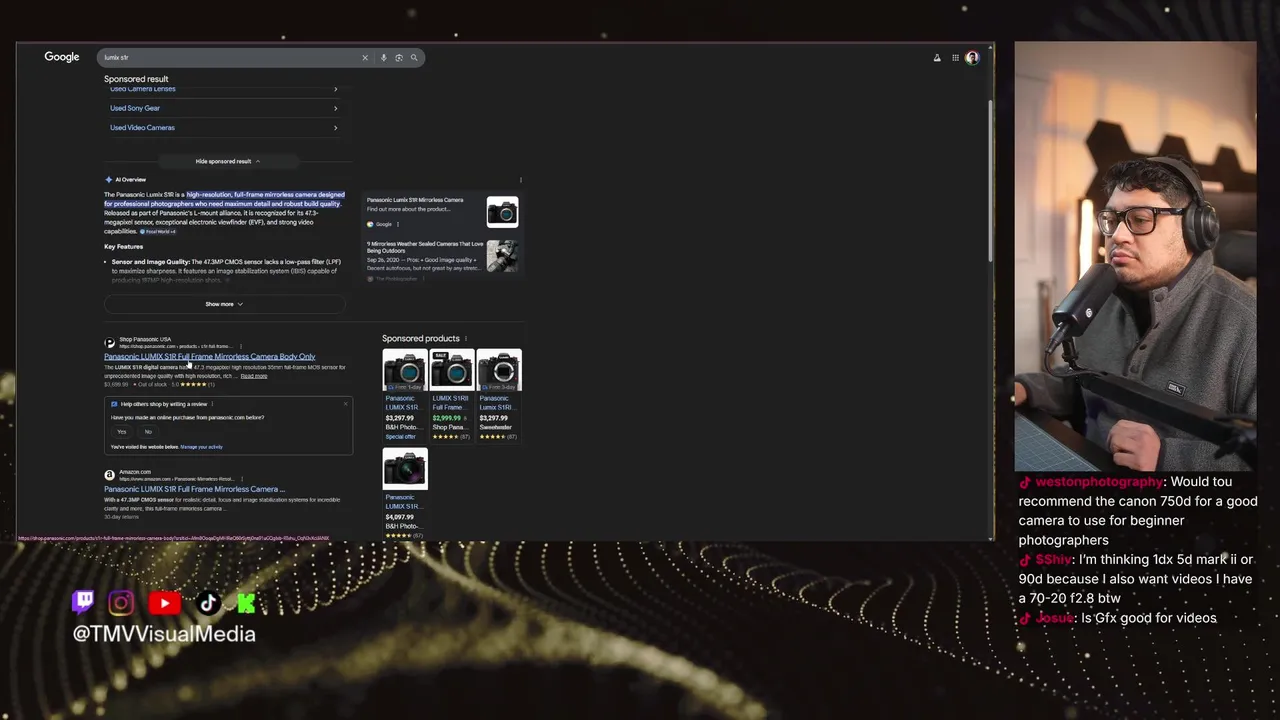Open the Focal World source chip

(x=158, y=232)
